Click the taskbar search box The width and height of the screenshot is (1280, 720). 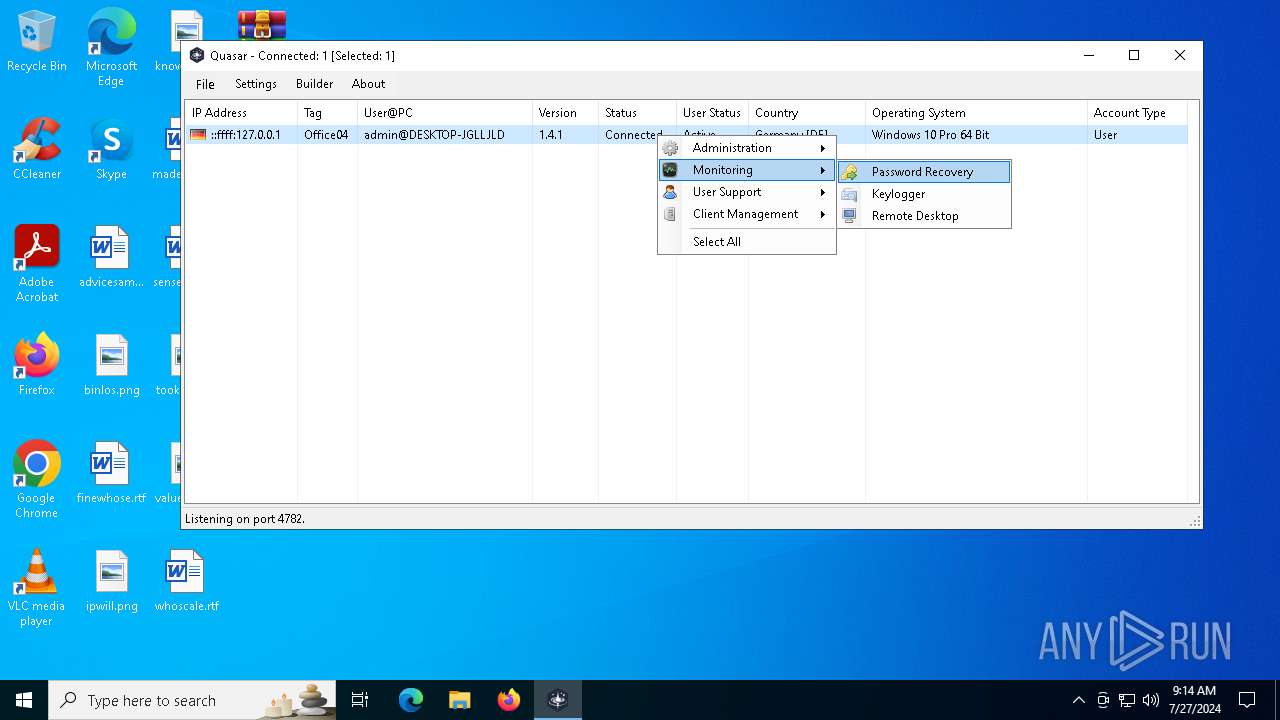coord(192,700)
